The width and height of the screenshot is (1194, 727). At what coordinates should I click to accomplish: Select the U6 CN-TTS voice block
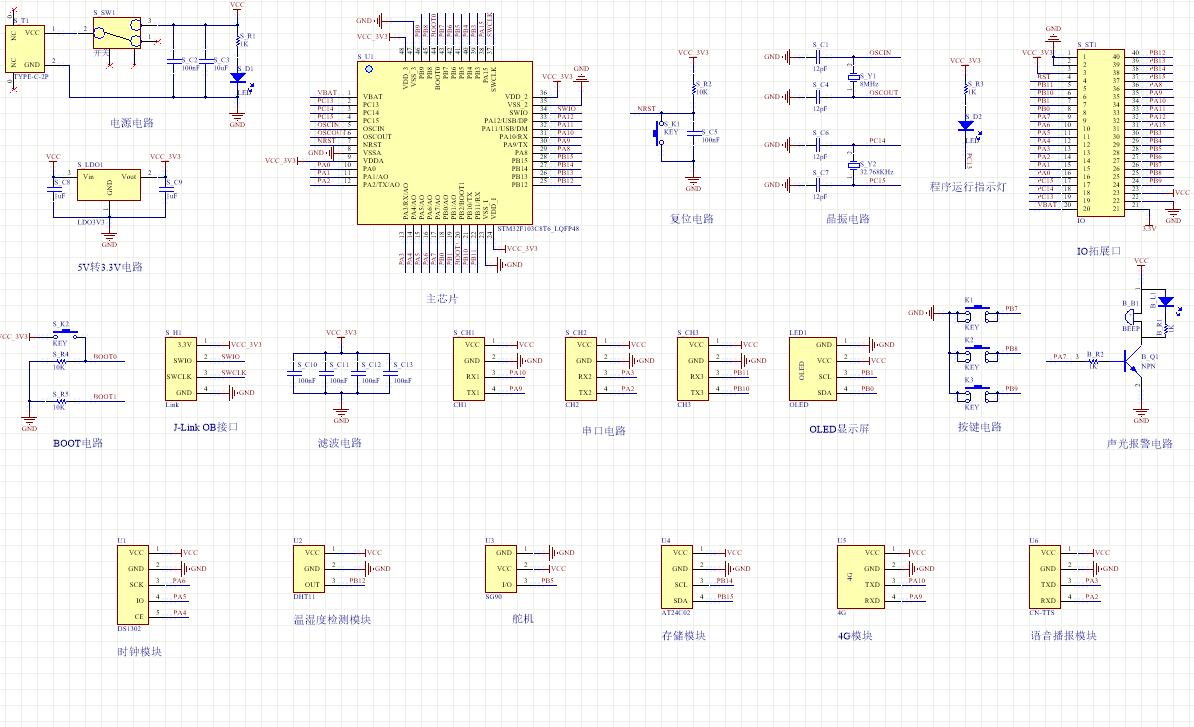click(x=1044, y=577)
